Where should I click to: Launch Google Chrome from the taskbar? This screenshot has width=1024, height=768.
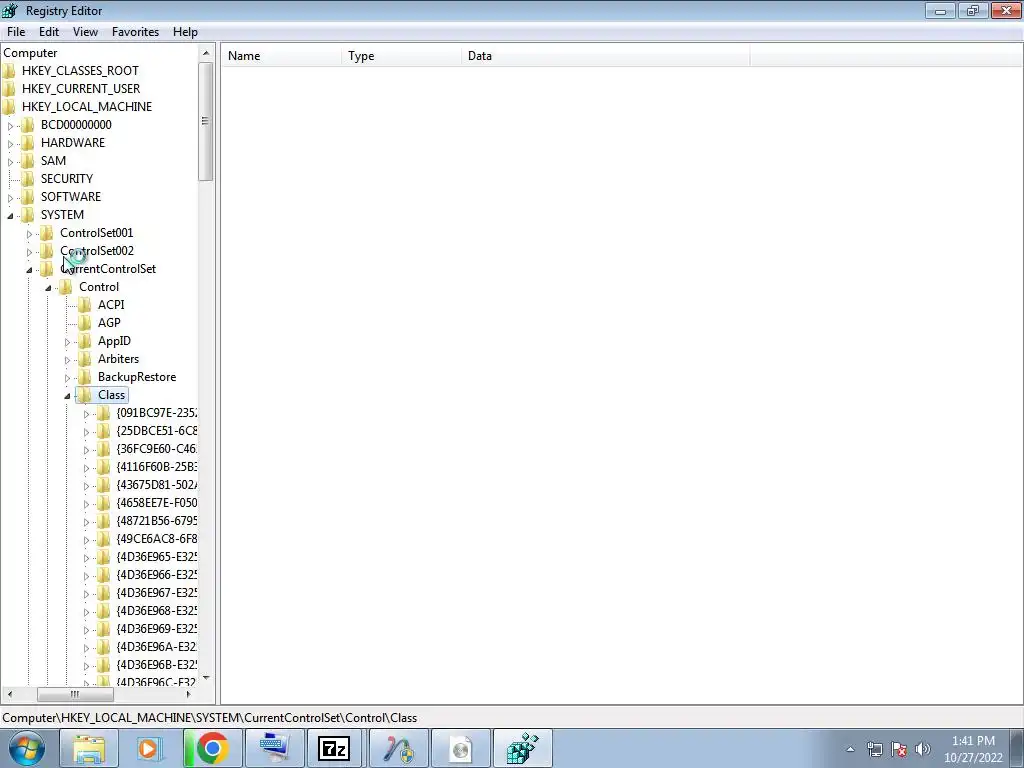[212, 748]
